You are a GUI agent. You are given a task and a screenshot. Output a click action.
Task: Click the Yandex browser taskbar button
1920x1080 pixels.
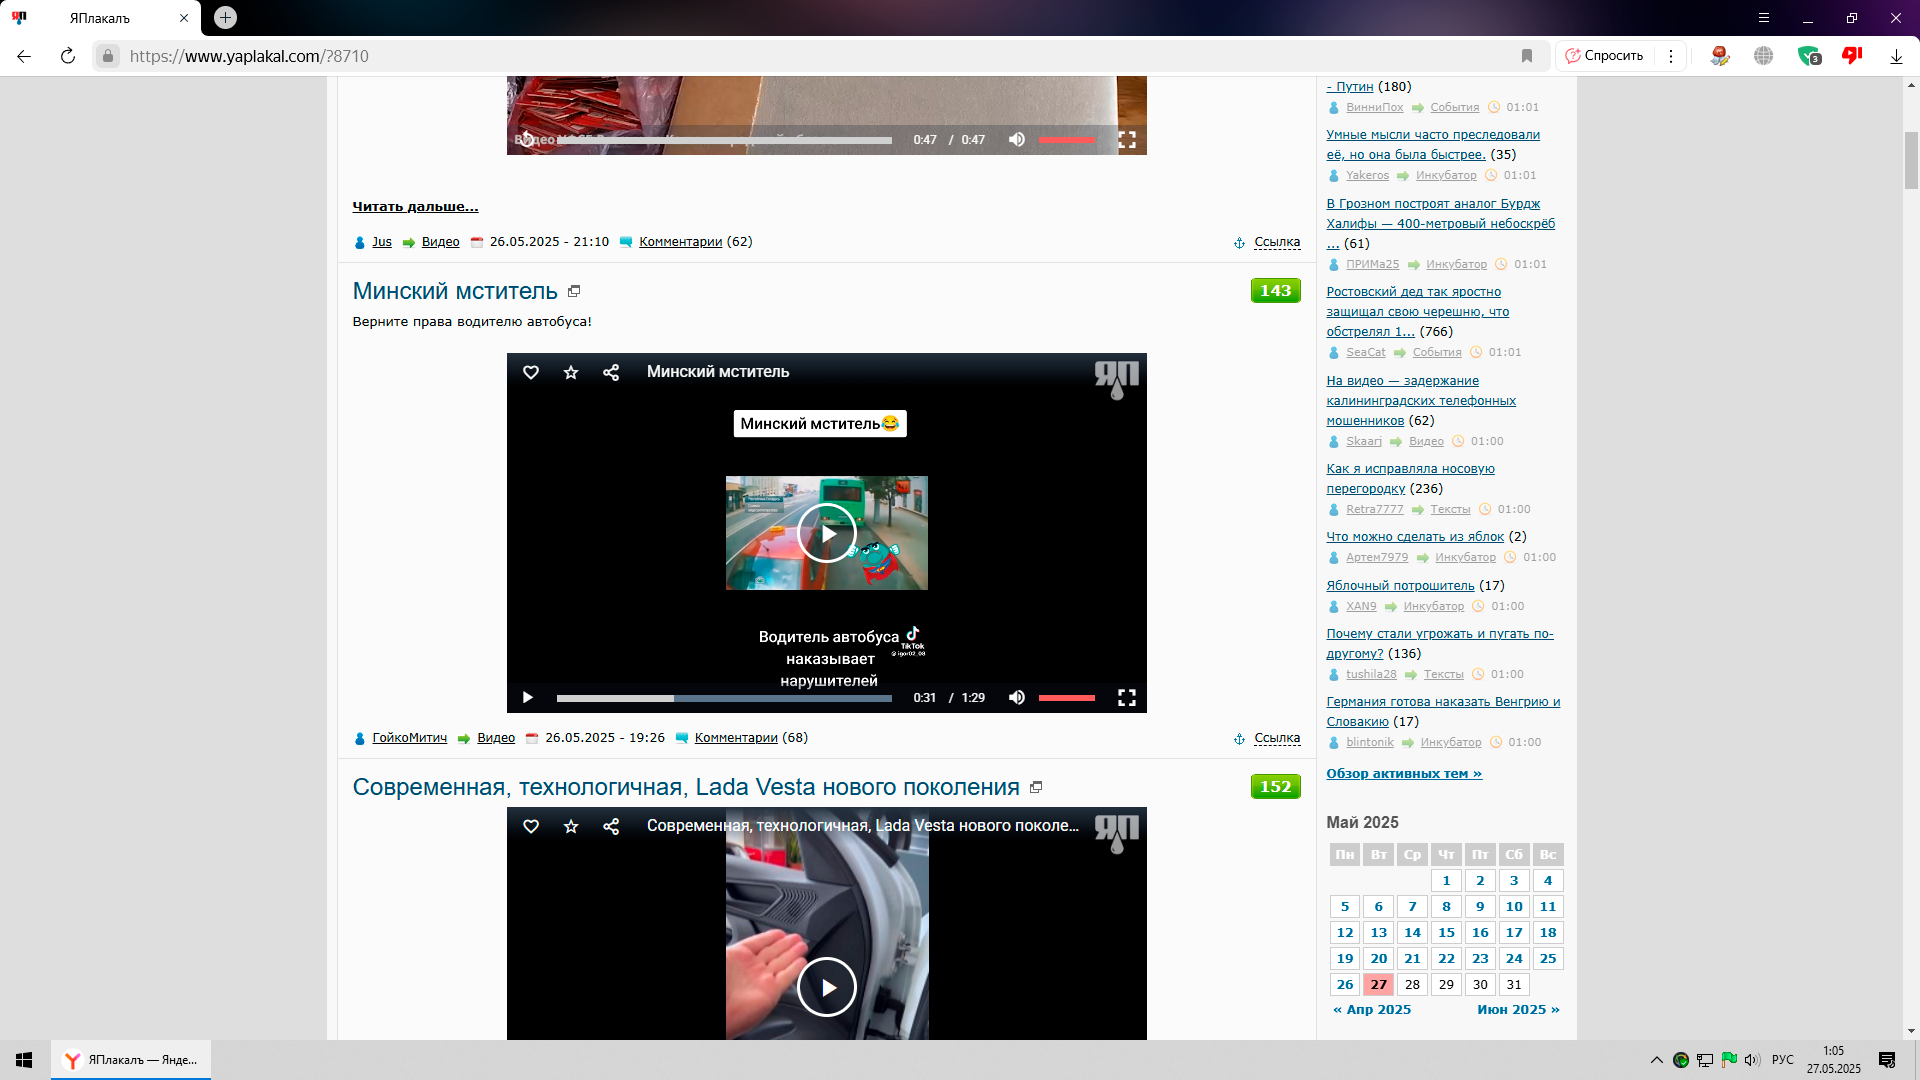click(131, 1060)
